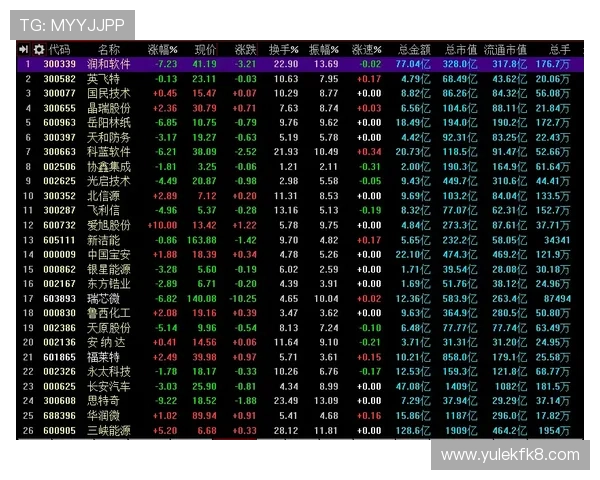This screenshot has height=480, width=600.
Task: Click stock code 601865 福莱特
Action: [x=59, y=357]
